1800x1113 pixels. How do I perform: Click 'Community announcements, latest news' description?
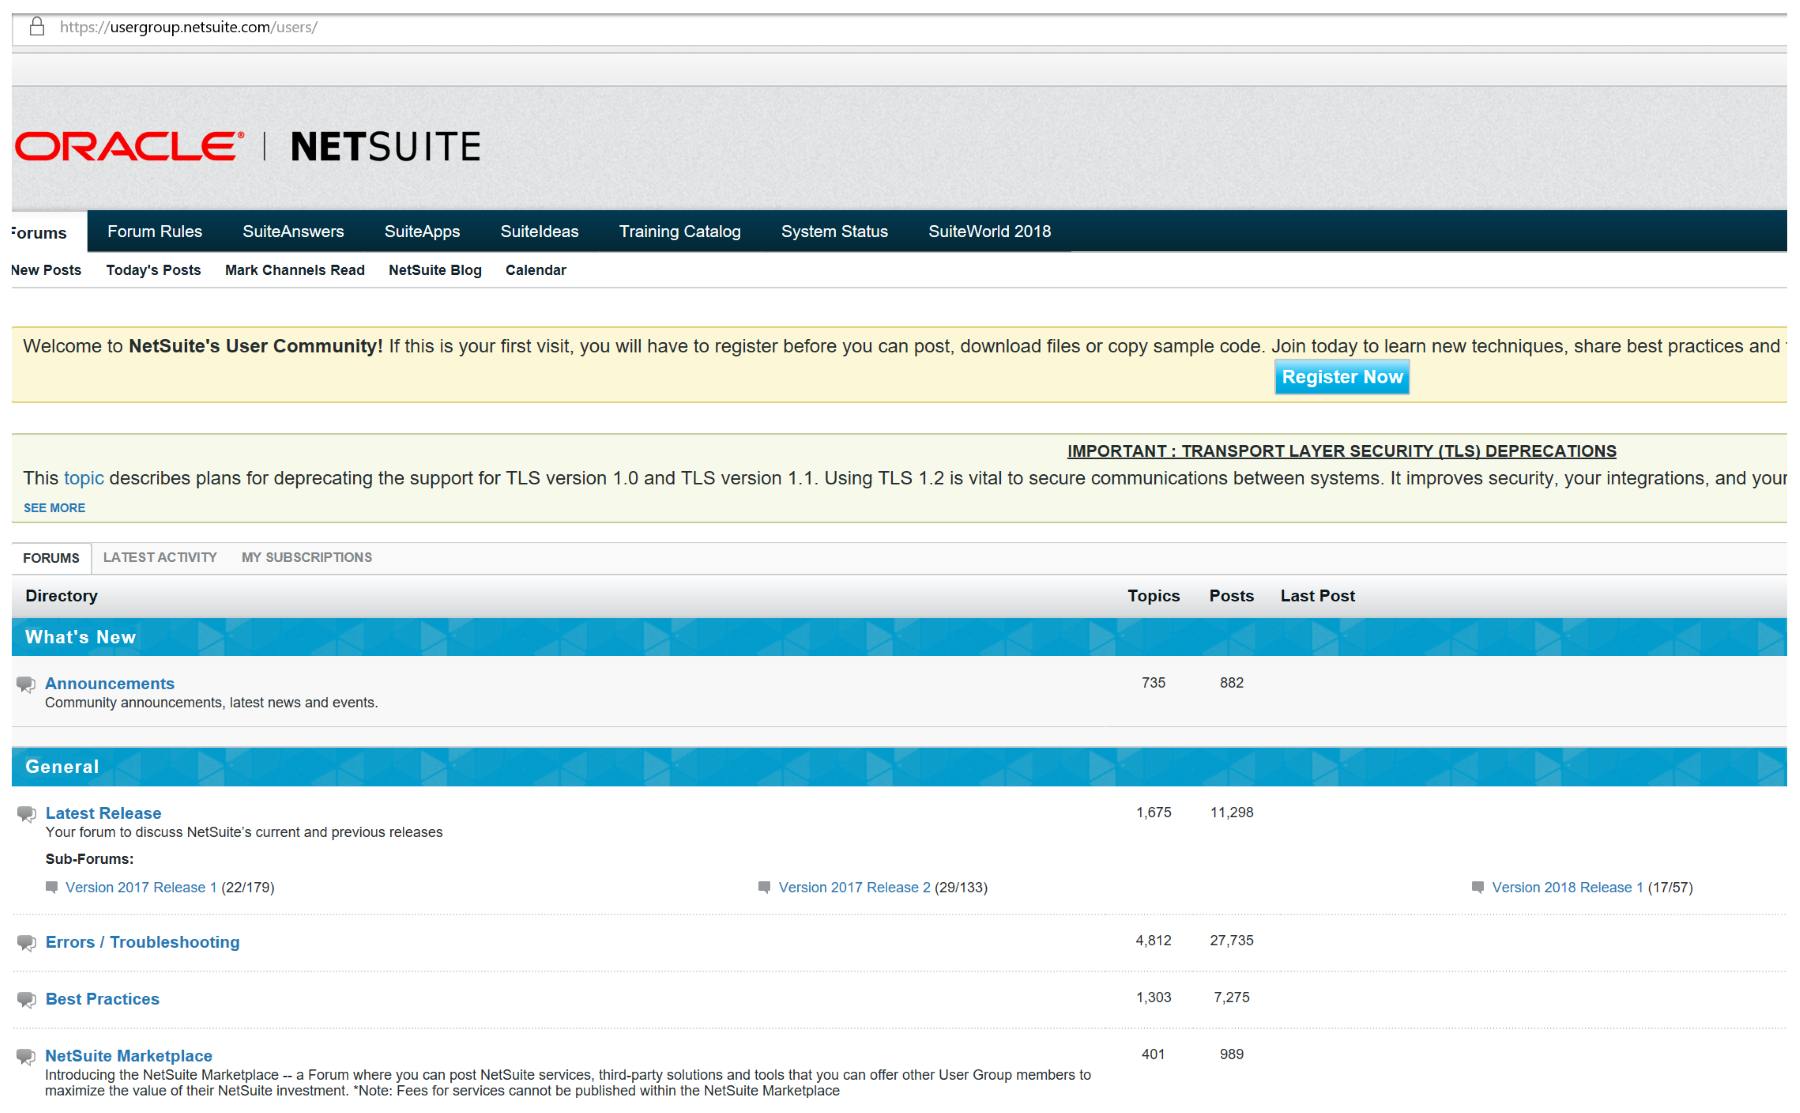(211, 703)
